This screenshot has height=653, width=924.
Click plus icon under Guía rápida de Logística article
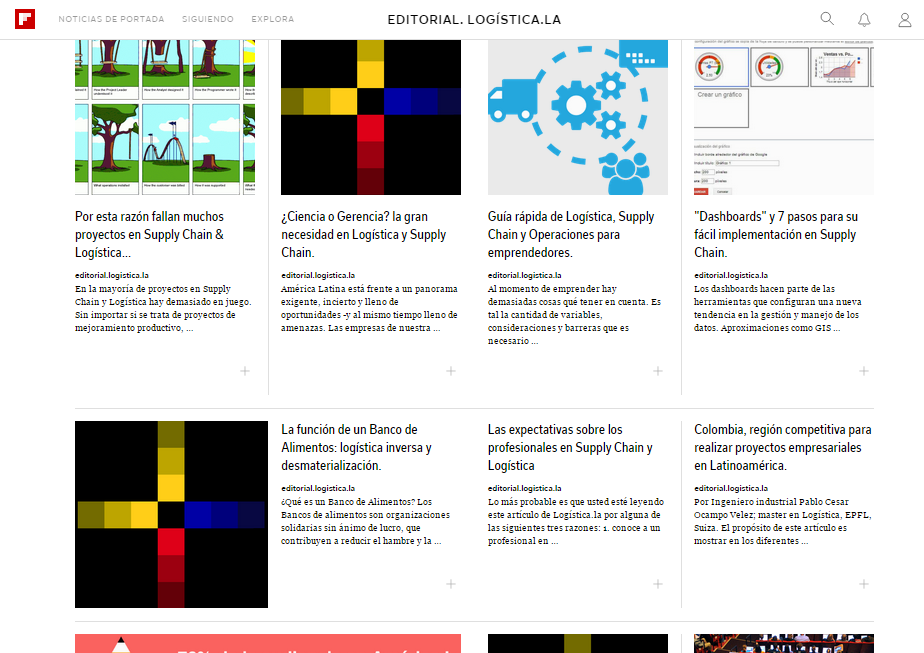(658, 371)
